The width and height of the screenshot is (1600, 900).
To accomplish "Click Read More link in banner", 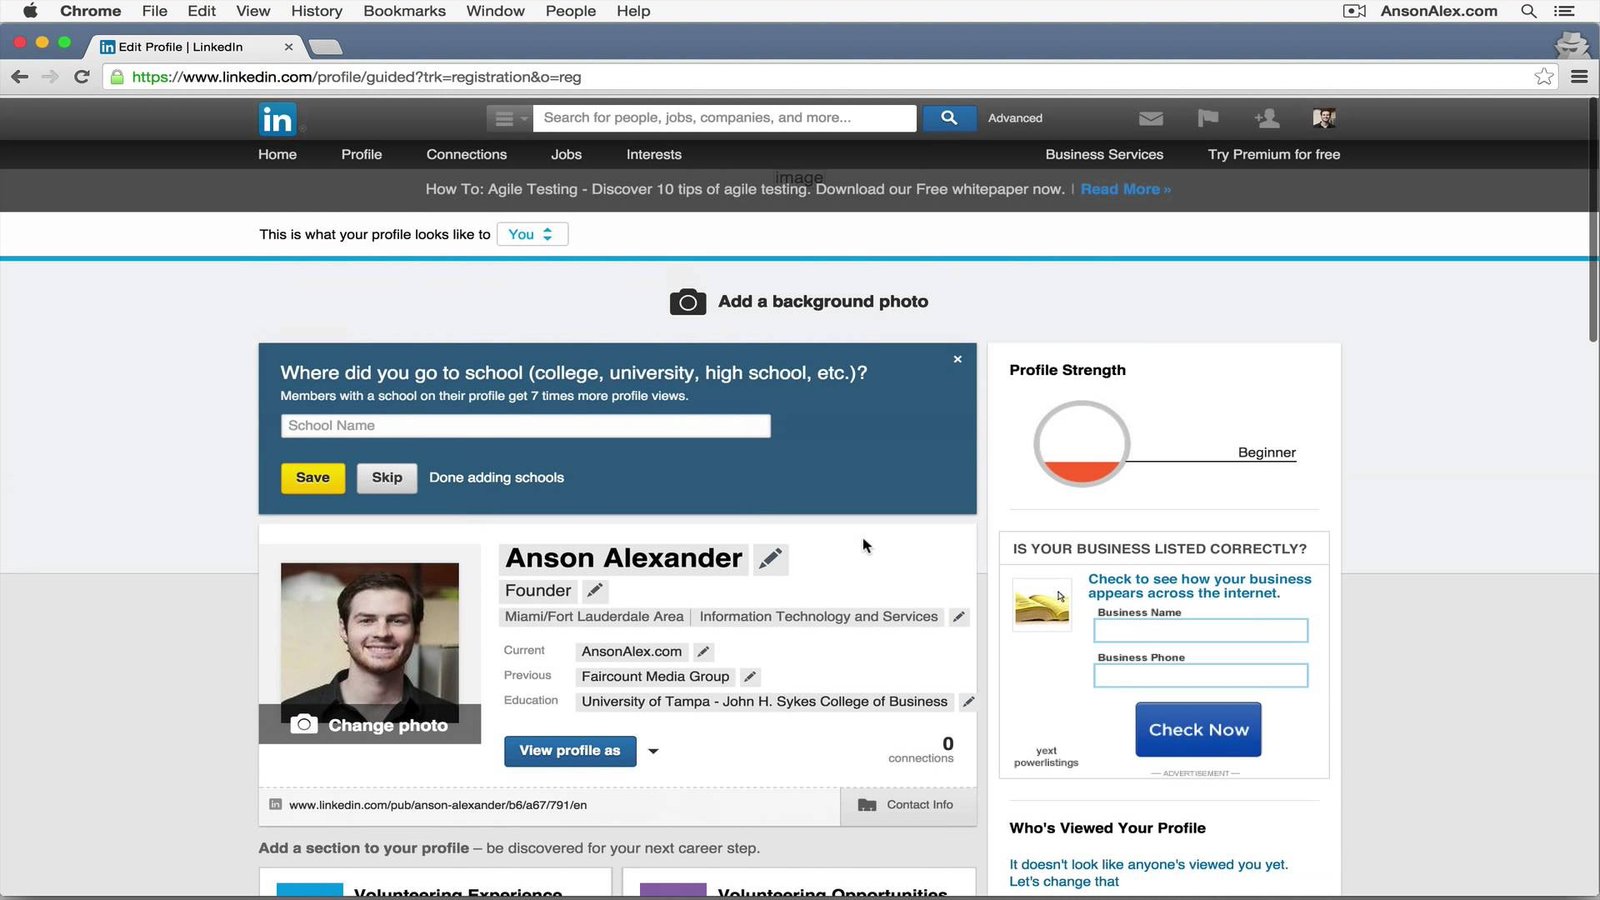I will (1125, 189).
